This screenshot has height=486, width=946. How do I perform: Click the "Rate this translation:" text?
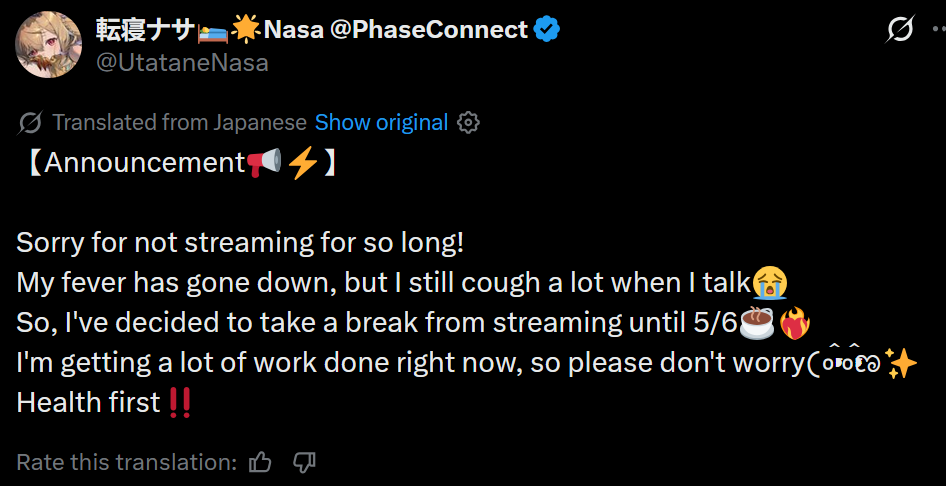click(x=126, y=462)
